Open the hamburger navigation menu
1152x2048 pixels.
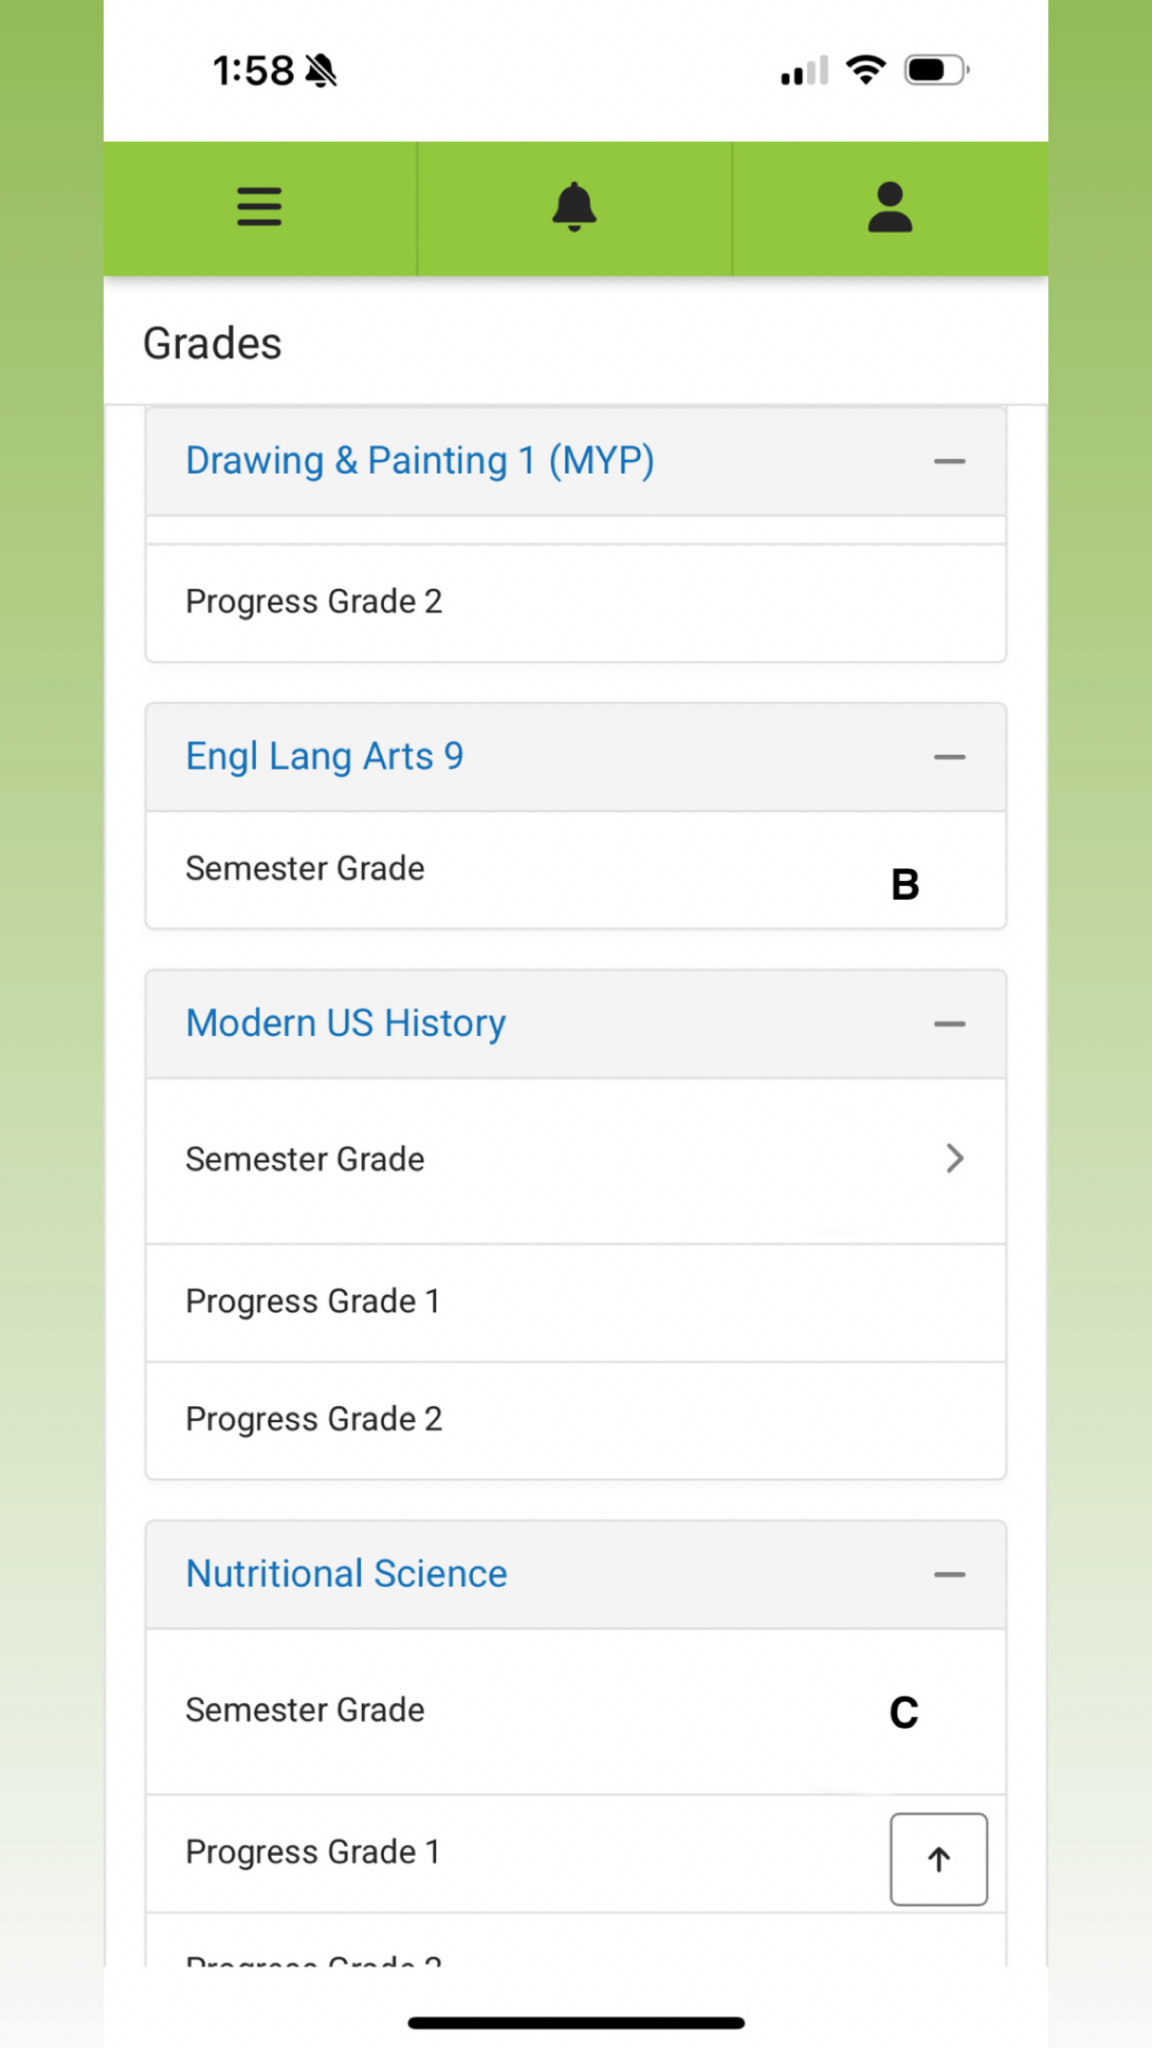coord(259,207)
